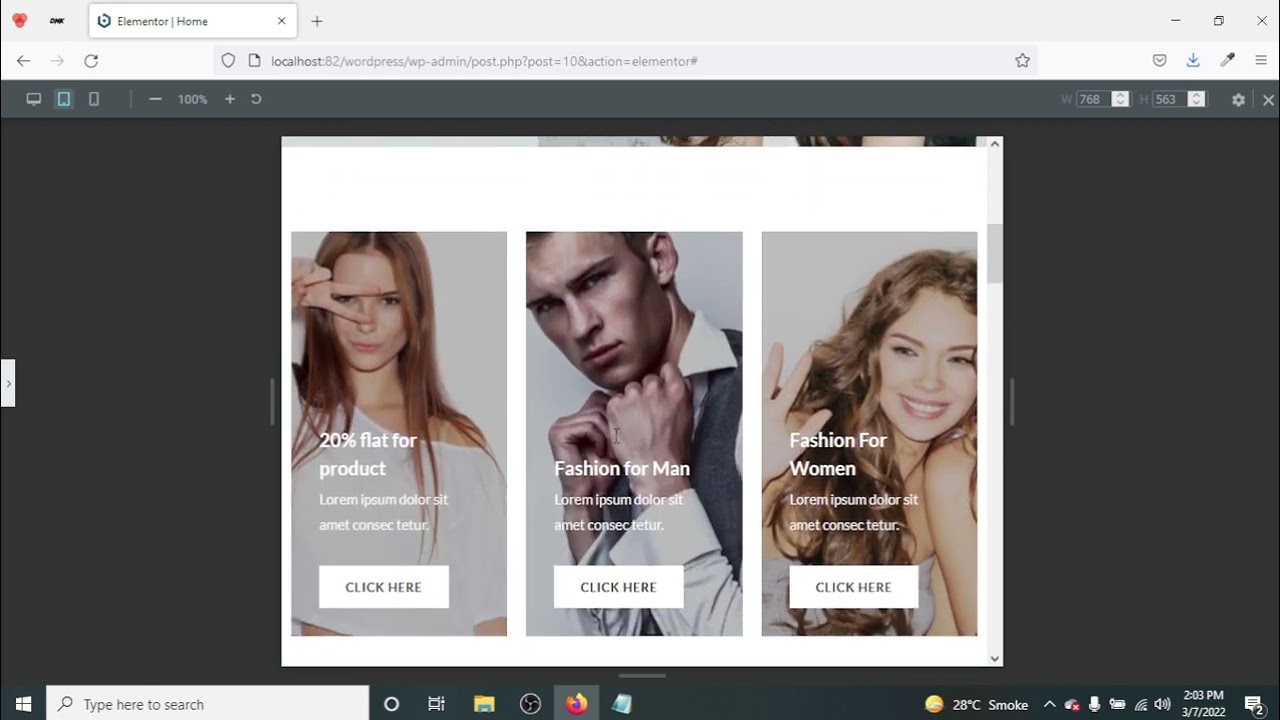
Task: Show hidden system tray icons
Action: pyautogui.click(x=1049, y=704)
